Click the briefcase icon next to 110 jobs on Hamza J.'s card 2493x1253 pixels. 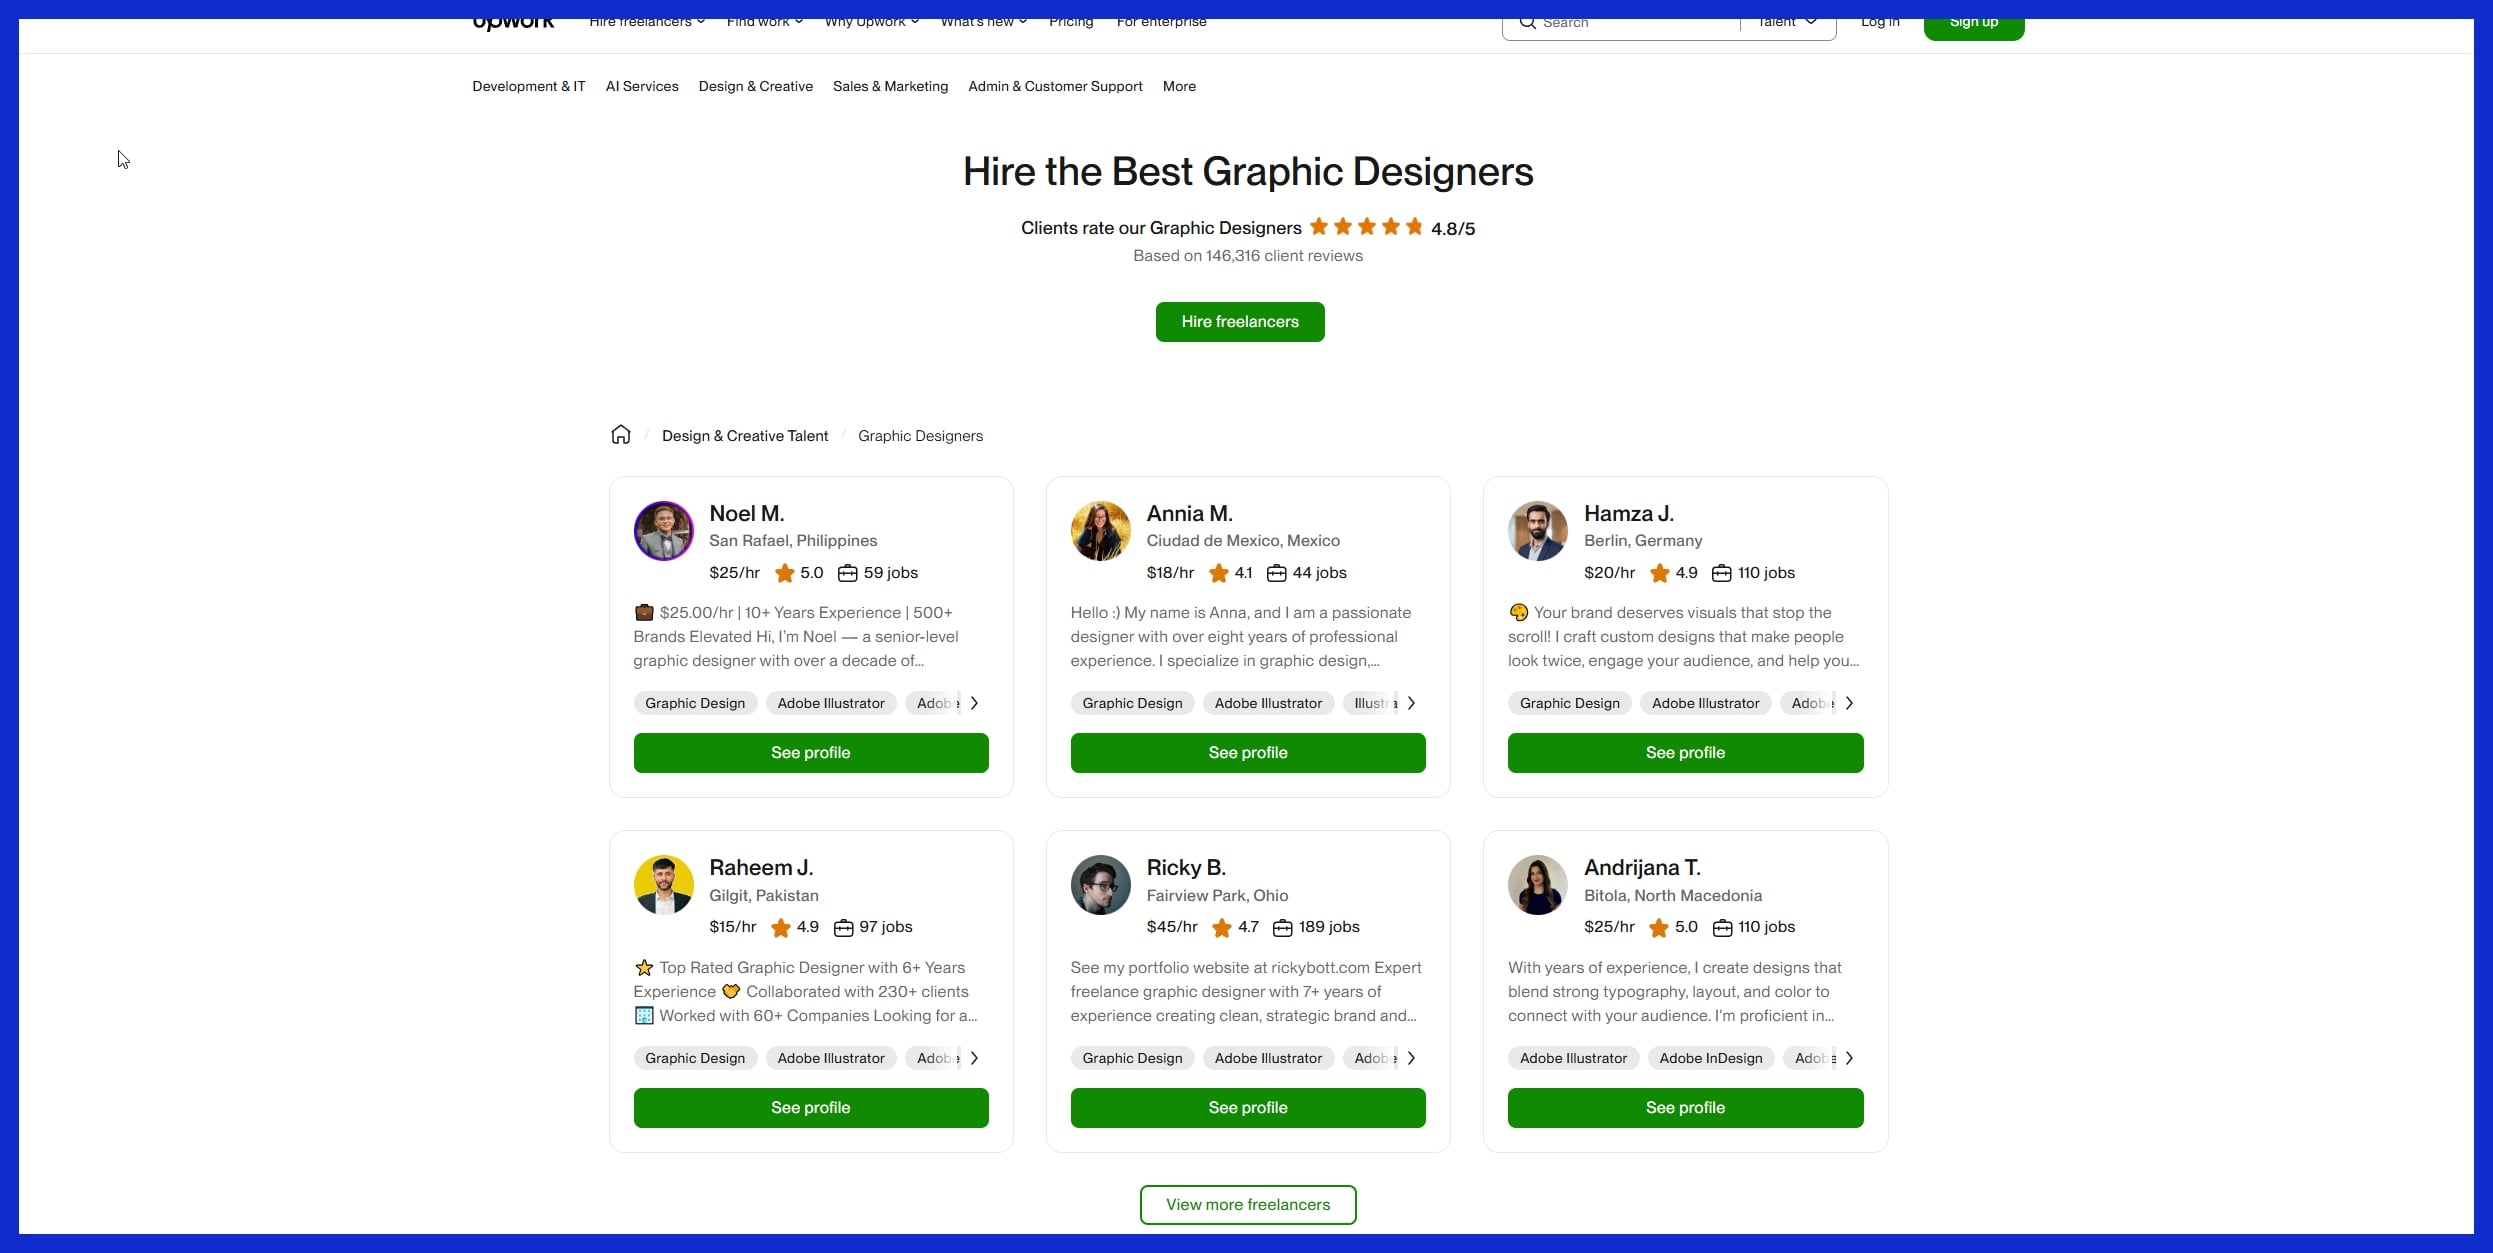pyautogui.click(x=1722, y=573)
